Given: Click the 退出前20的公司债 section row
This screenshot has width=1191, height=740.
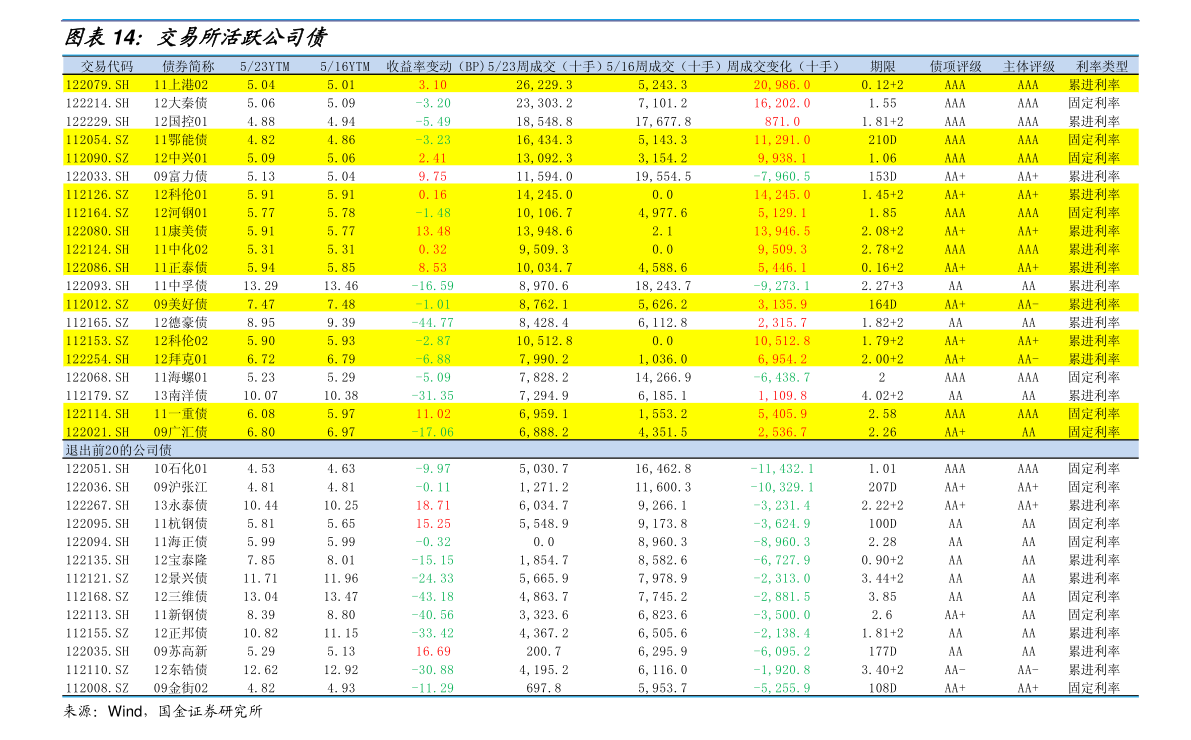Looking at the screenshot, I should [118, 450].
